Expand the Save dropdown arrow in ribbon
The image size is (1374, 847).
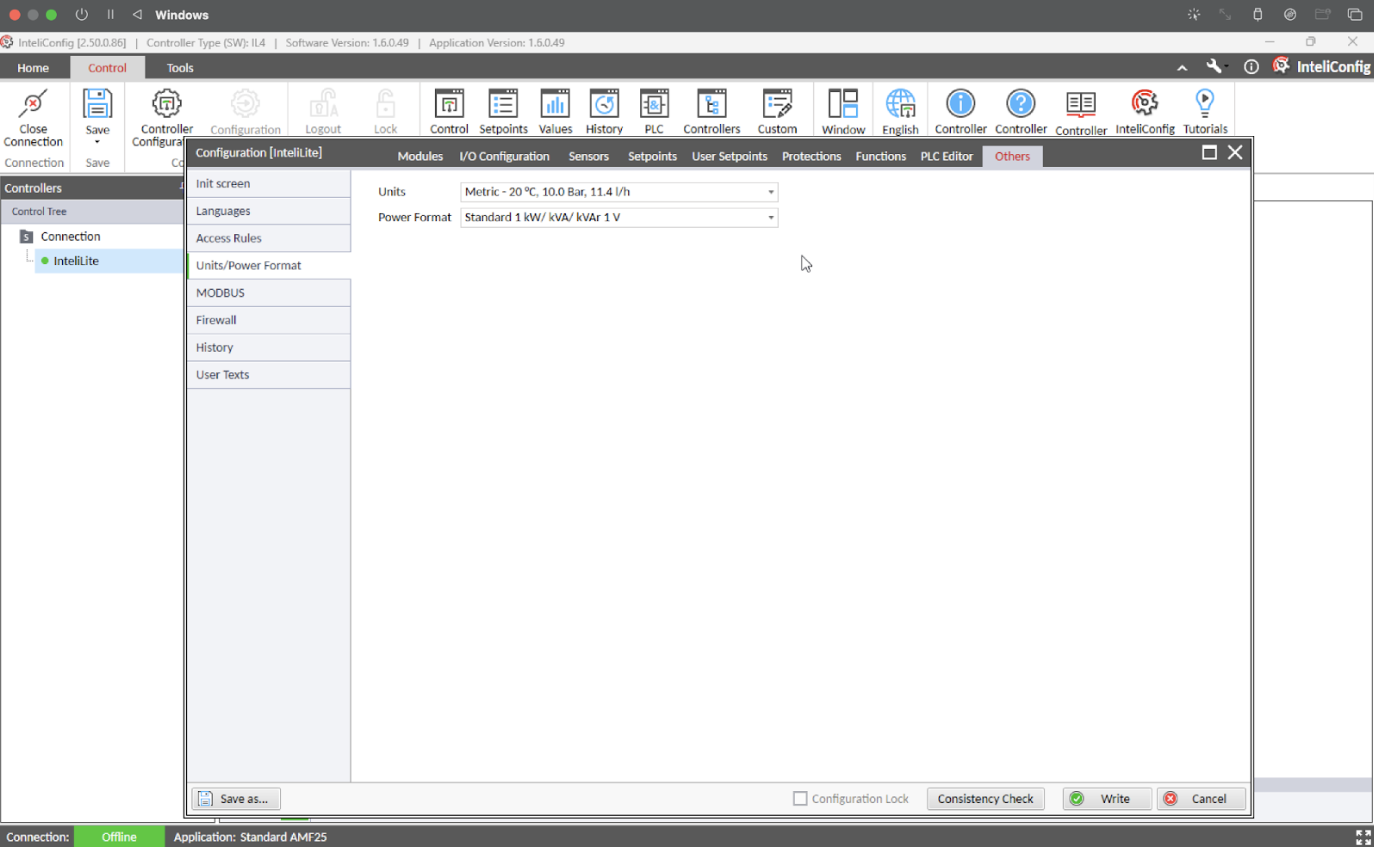(97, 142)
